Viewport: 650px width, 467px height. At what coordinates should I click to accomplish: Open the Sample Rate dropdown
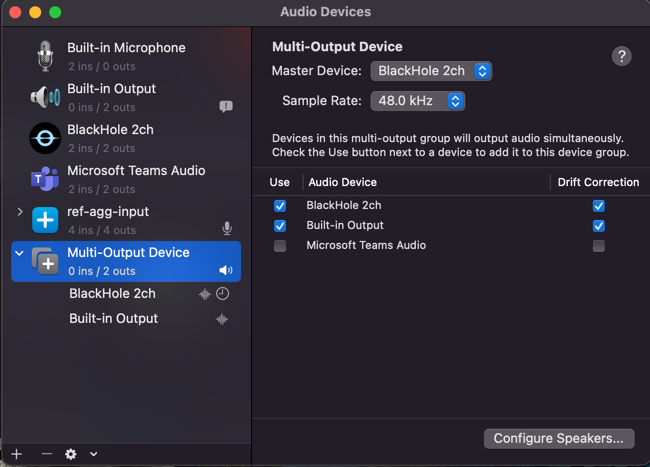pos(417,101)
